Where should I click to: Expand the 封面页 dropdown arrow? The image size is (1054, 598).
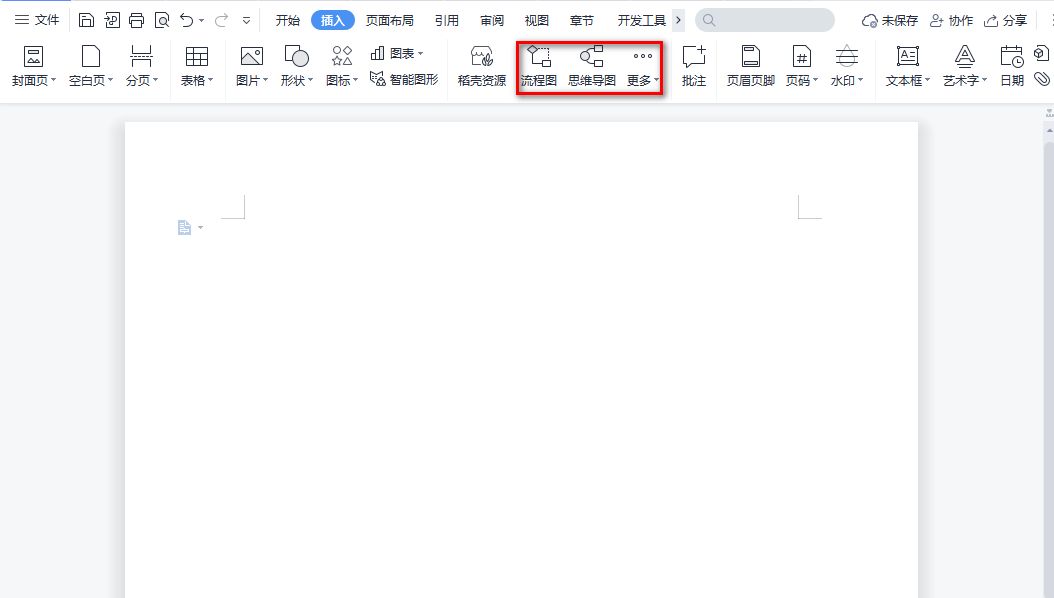coord(53,80)
